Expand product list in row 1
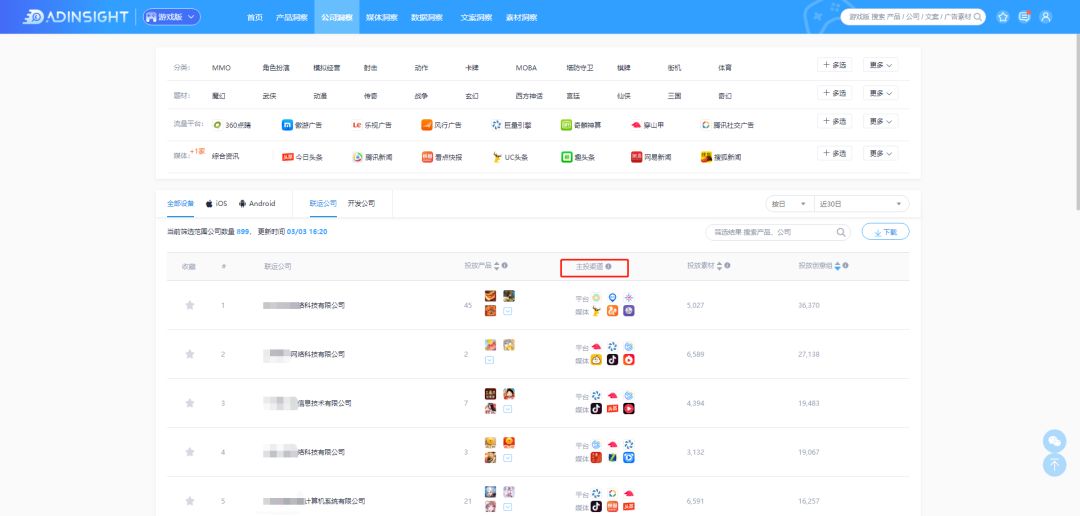 (x=508, y=311)
